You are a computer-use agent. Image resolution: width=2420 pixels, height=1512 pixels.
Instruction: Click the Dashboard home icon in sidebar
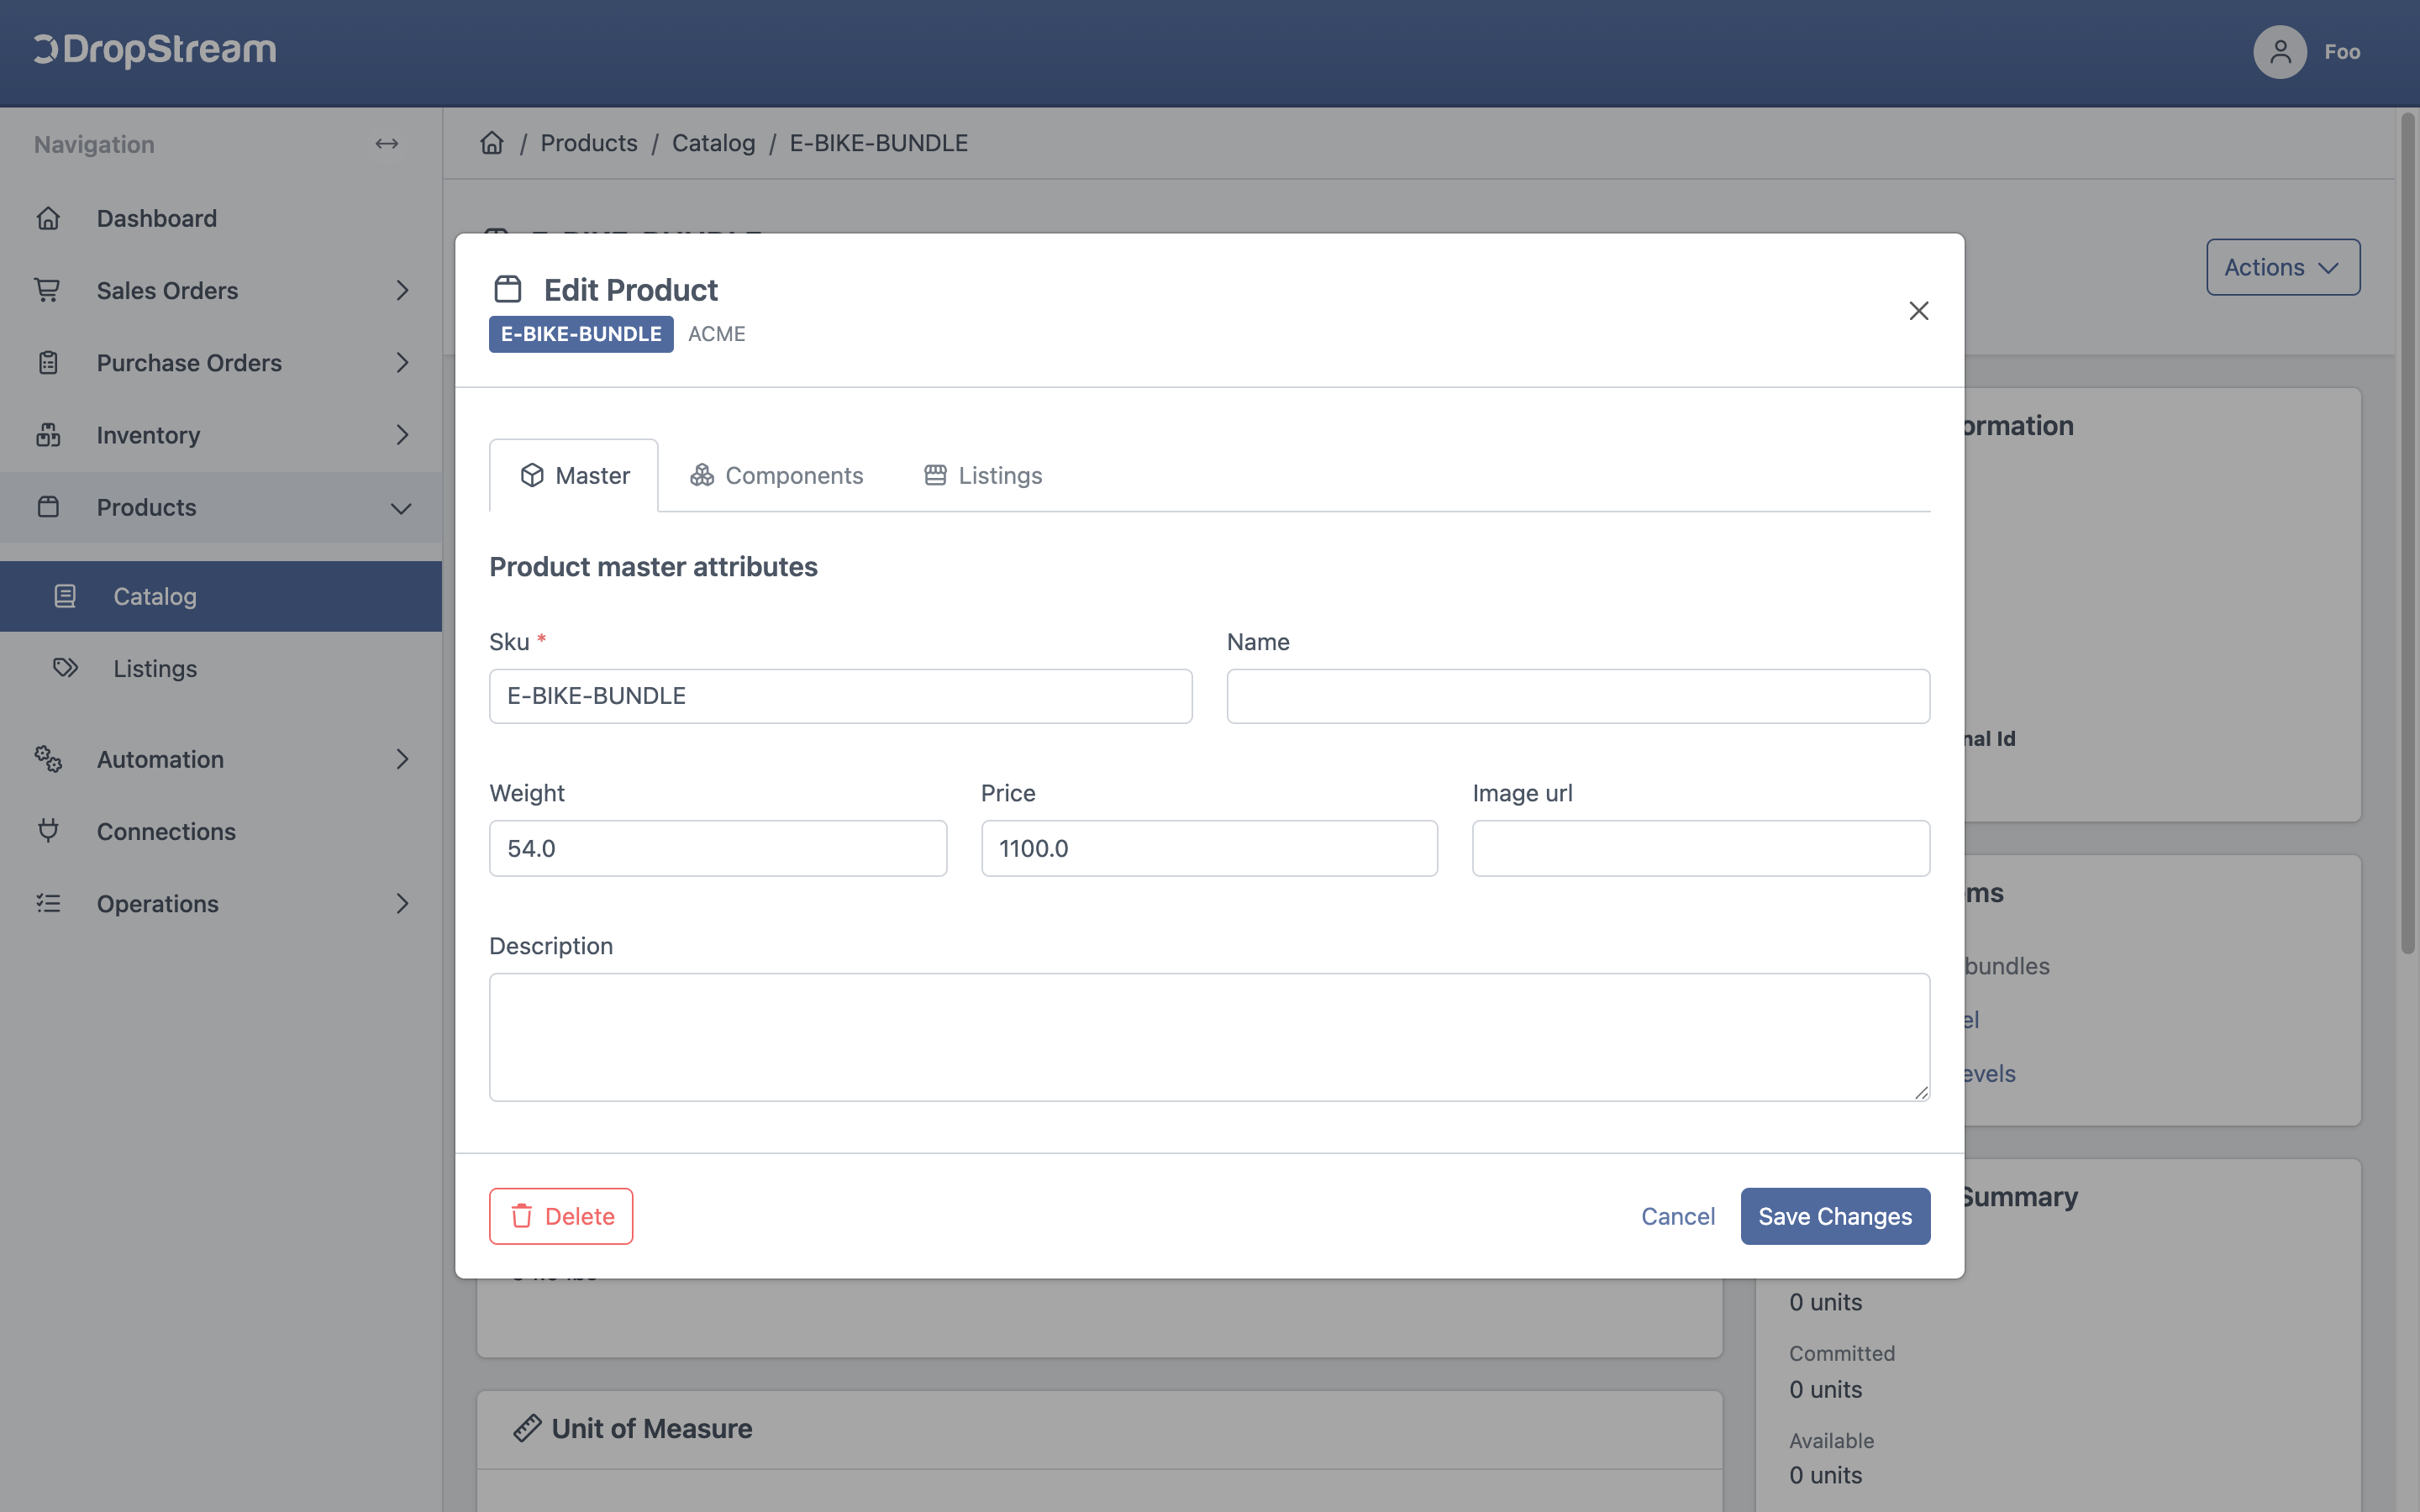pyautogui.click(x=48, y=218)
